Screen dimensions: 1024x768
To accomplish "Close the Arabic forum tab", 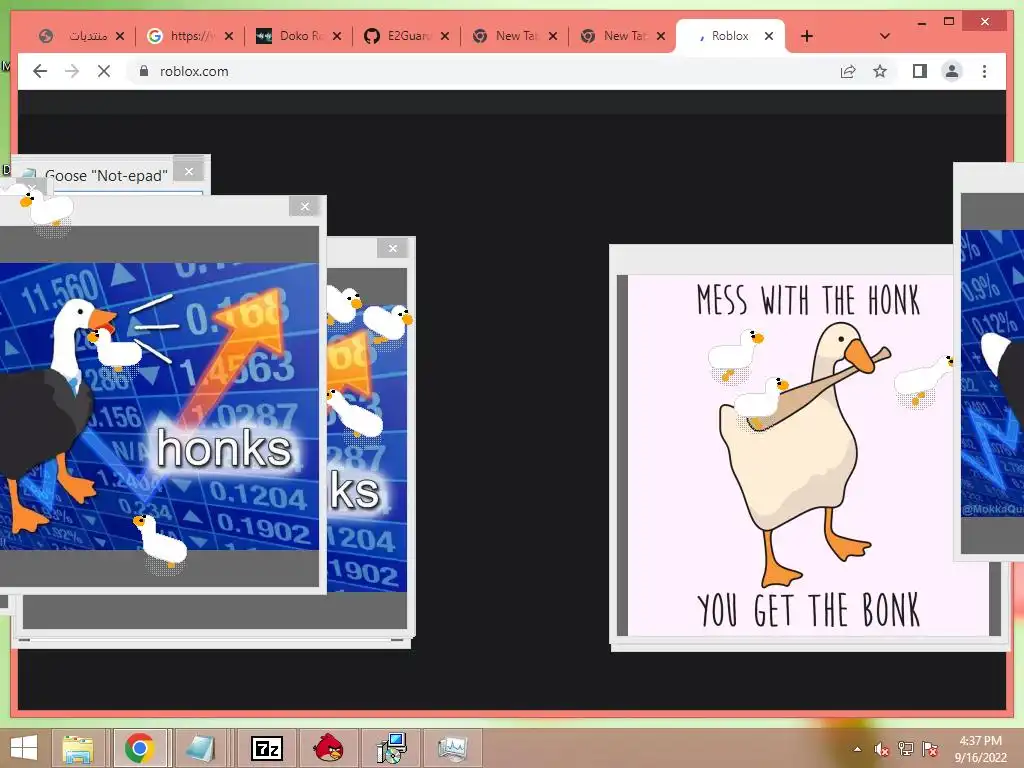I will (120, 36).
